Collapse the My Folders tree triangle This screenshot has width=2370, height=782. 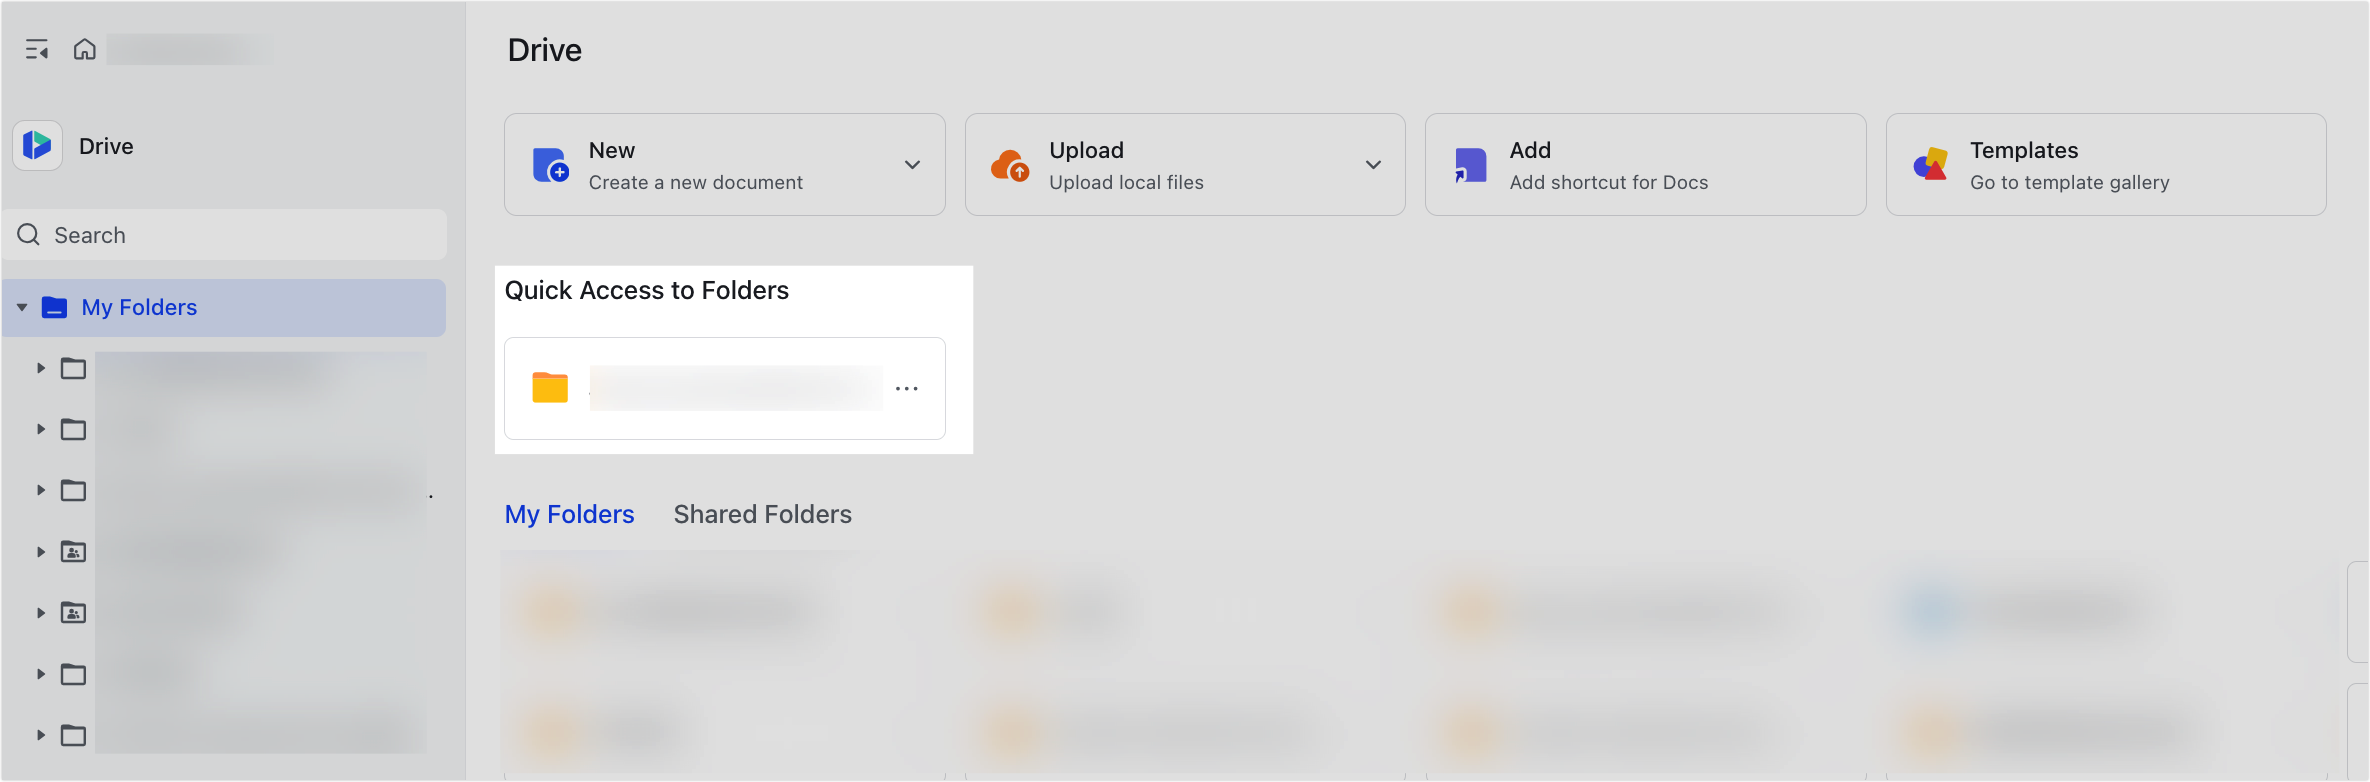click(22, 307)
